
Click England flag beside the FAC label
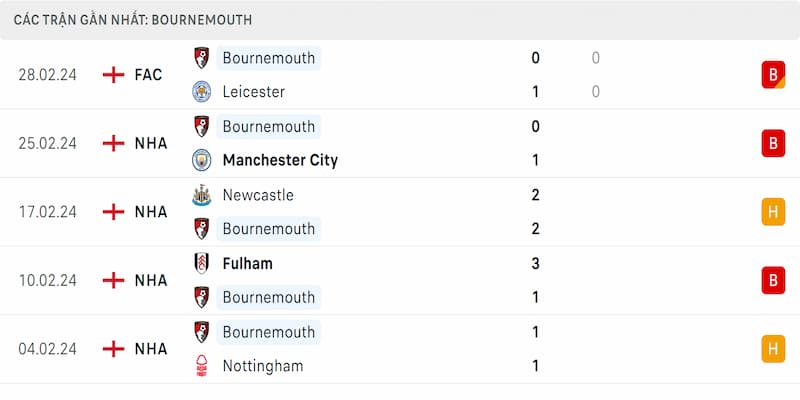(114, 75)
